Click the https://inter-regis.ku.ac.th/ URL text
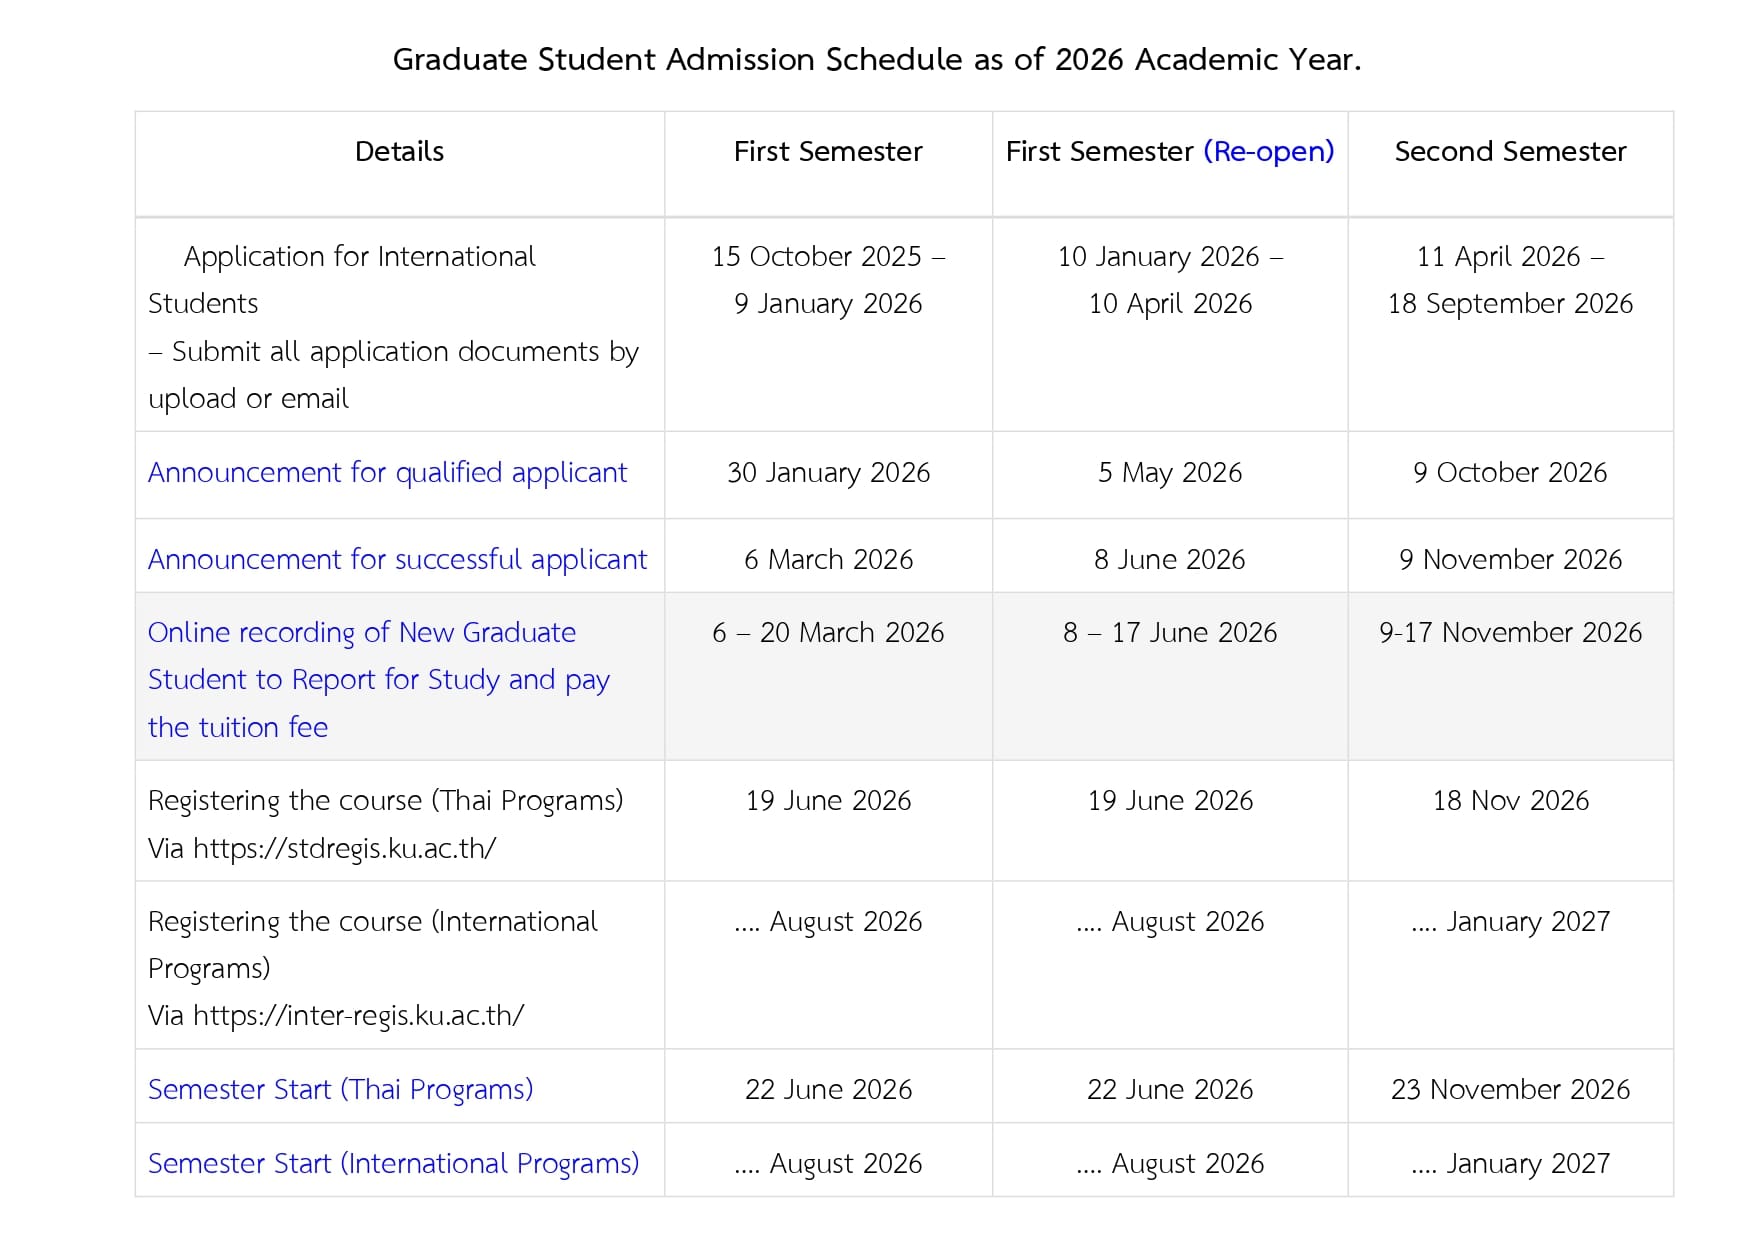1755x1241 pixels. click(358, 1016)
